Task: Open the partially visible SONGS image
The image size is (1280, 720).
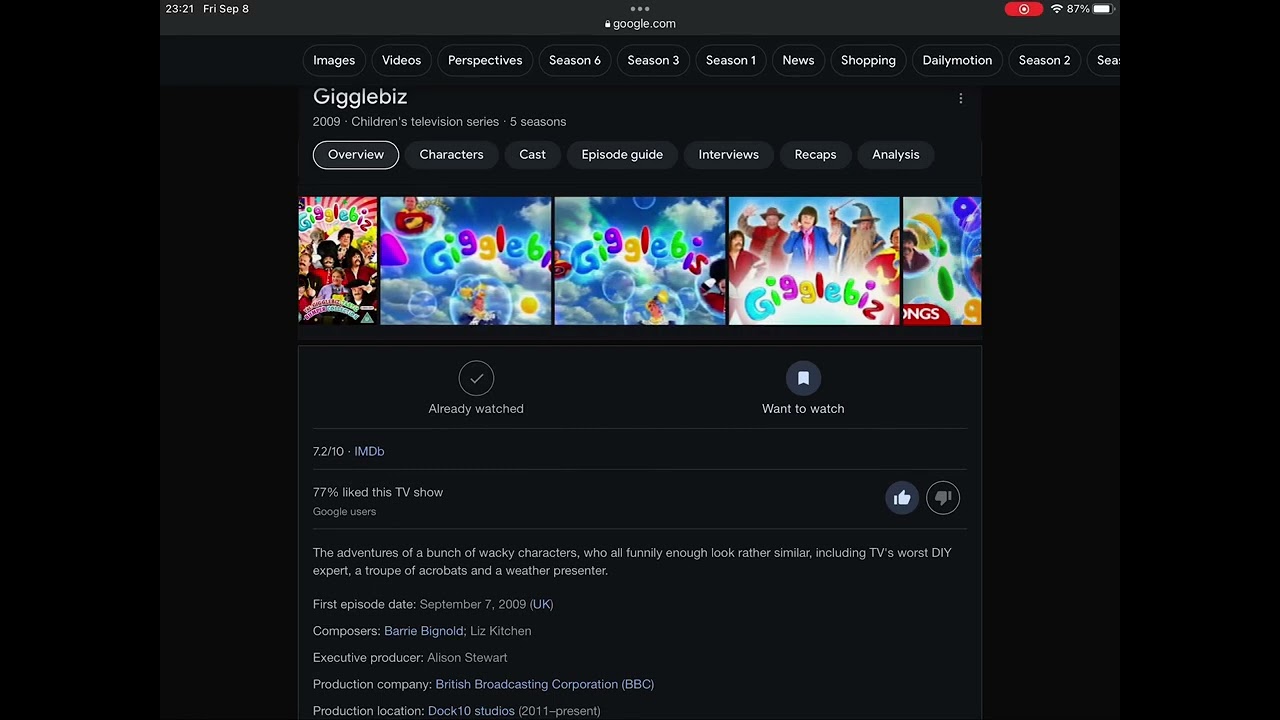Action: (x=942, y=261)
